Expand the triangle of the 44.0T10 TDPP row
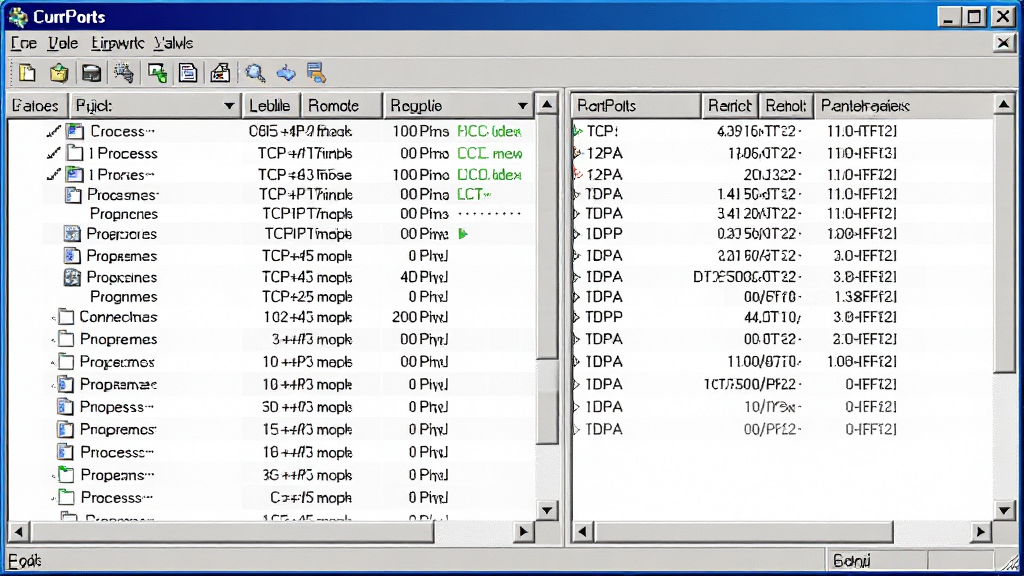The width and height of the screenshot is (1024, 576). pyautogui.click(x=576, y=317)
